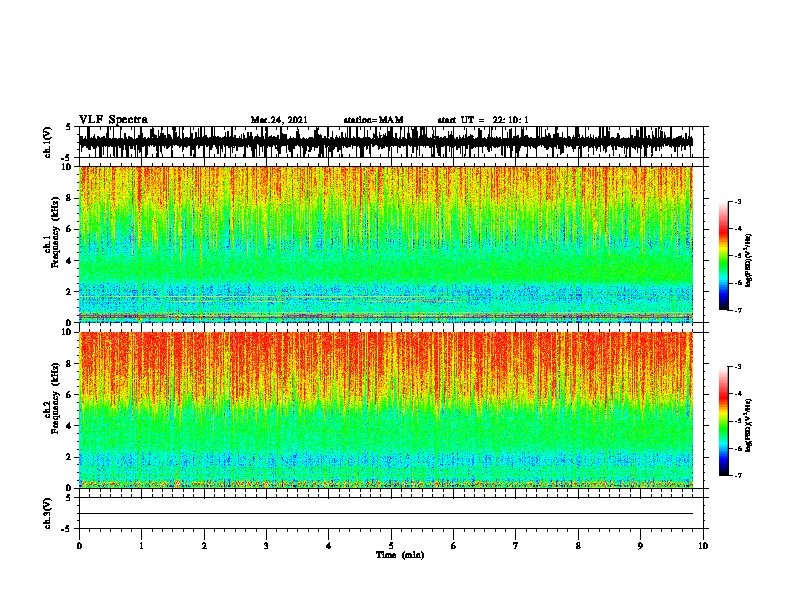
Task: Click the time axis tick label '3'
Action: 266,546
